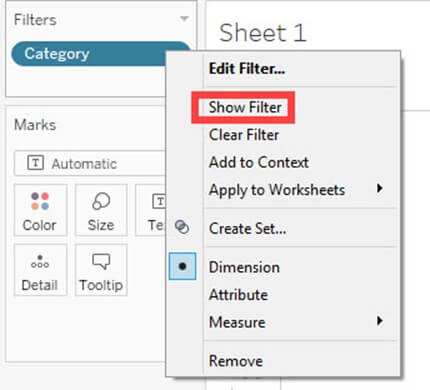The height and width of the screenshot is (390, 430).
Task: Open the Automatic mark type dropdown
Action: point(90,163)
